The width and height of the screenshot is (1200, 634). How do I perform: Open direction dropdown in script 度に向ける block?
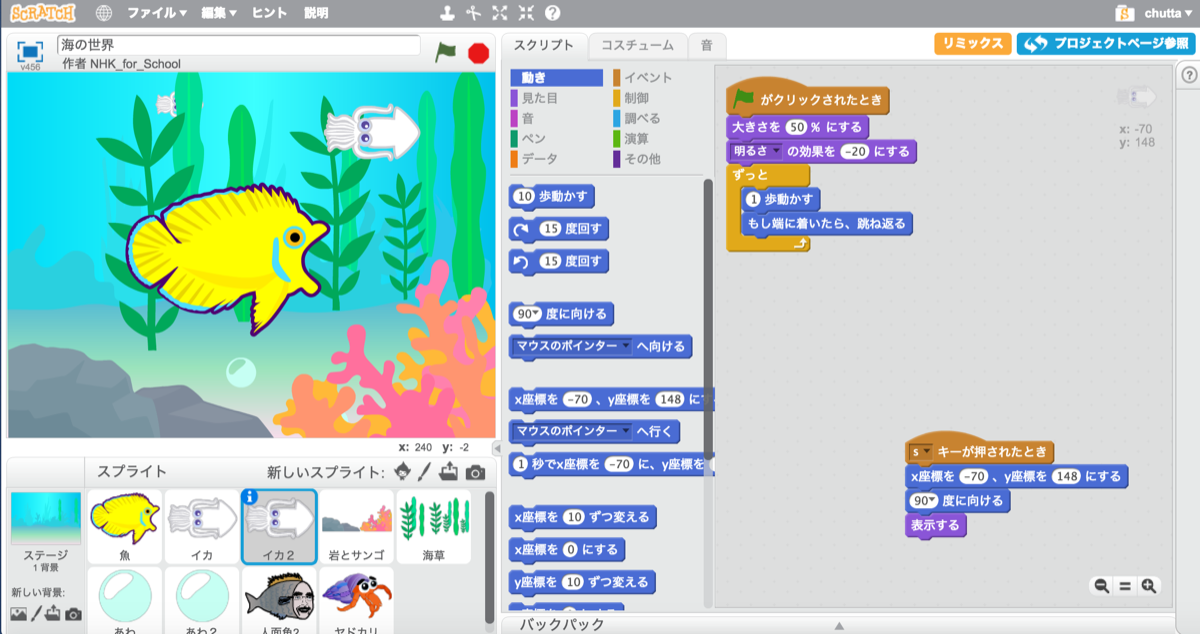pos(933,500)
